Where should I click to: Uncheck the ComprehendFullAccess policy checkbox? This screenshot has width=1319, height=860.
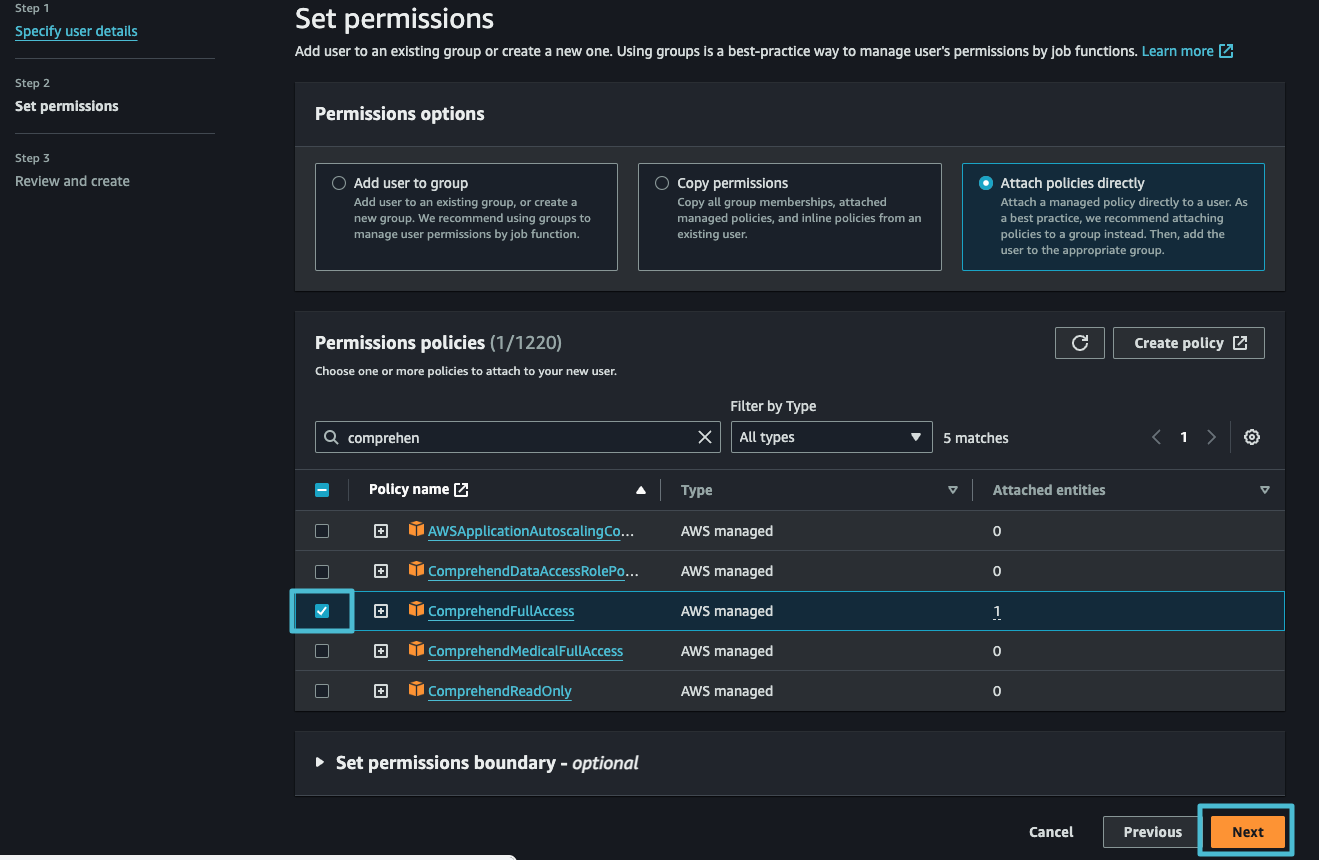[322, 611]
